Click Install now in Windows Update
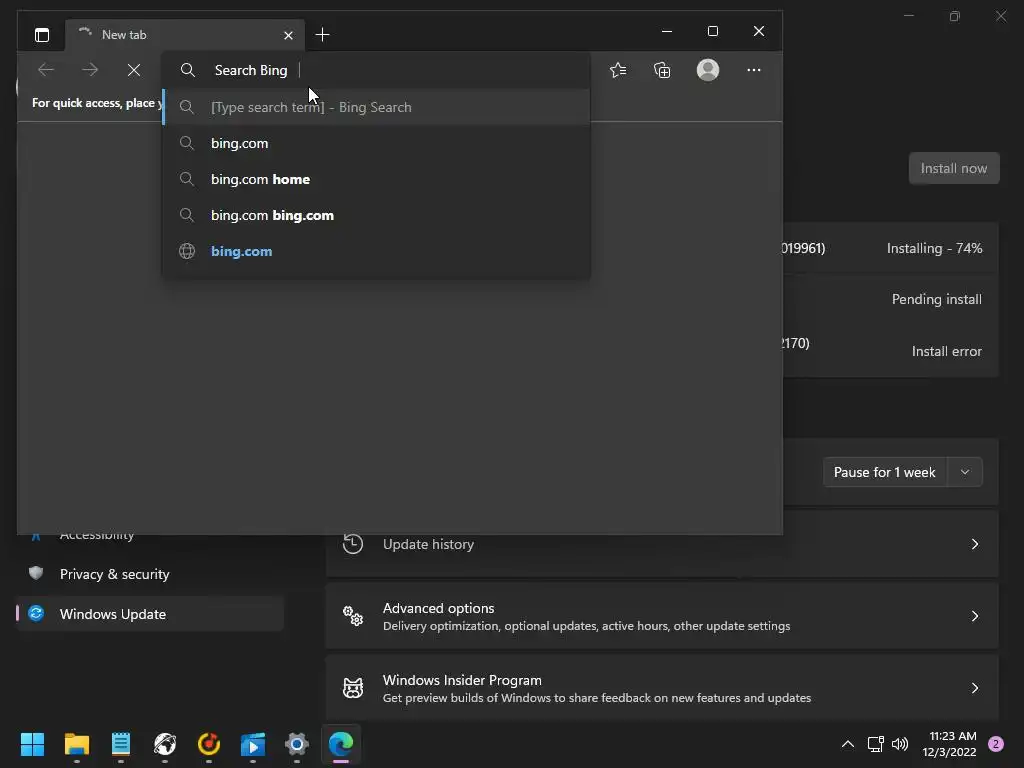 click(953, 168)
